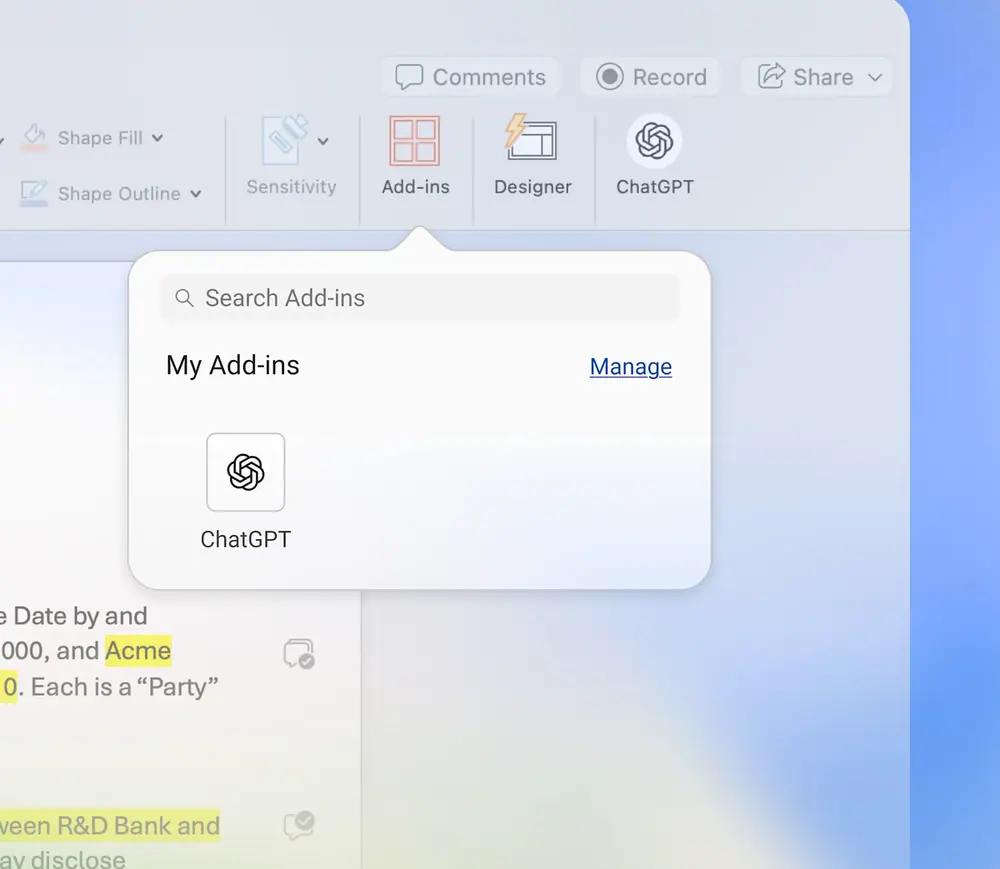Expand the Shape Outline dropdown arrow
The height and width of the screenshot is (869, 1000).
coord(196,194)
